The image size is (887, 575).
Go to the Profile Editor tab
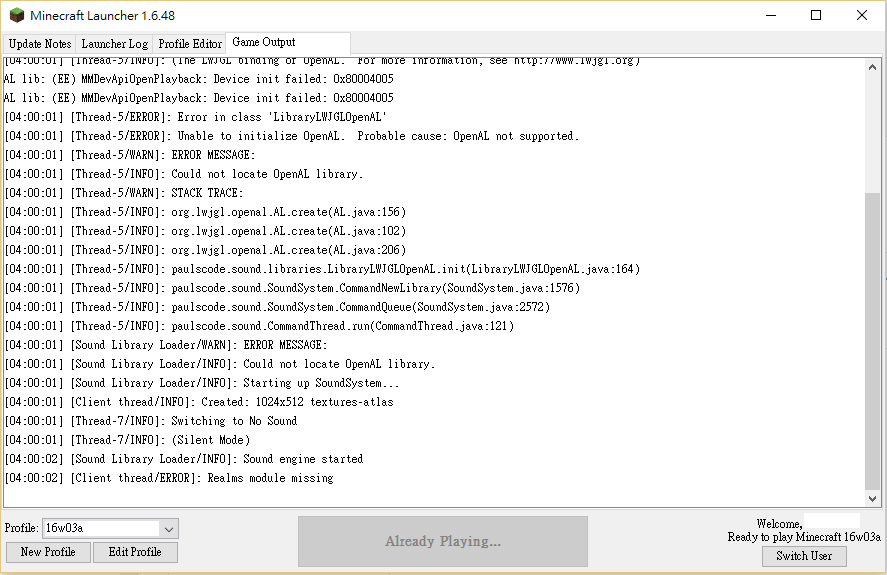(190, 44)
